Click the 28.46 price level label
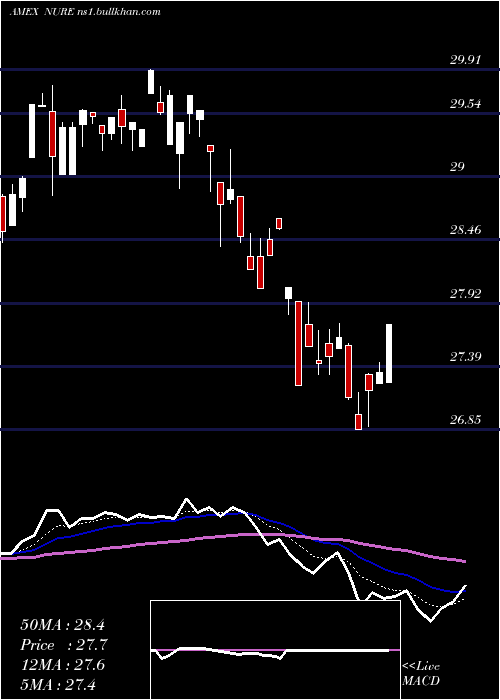The width and height of the screenshot is (500, 700). click(465, 230)
